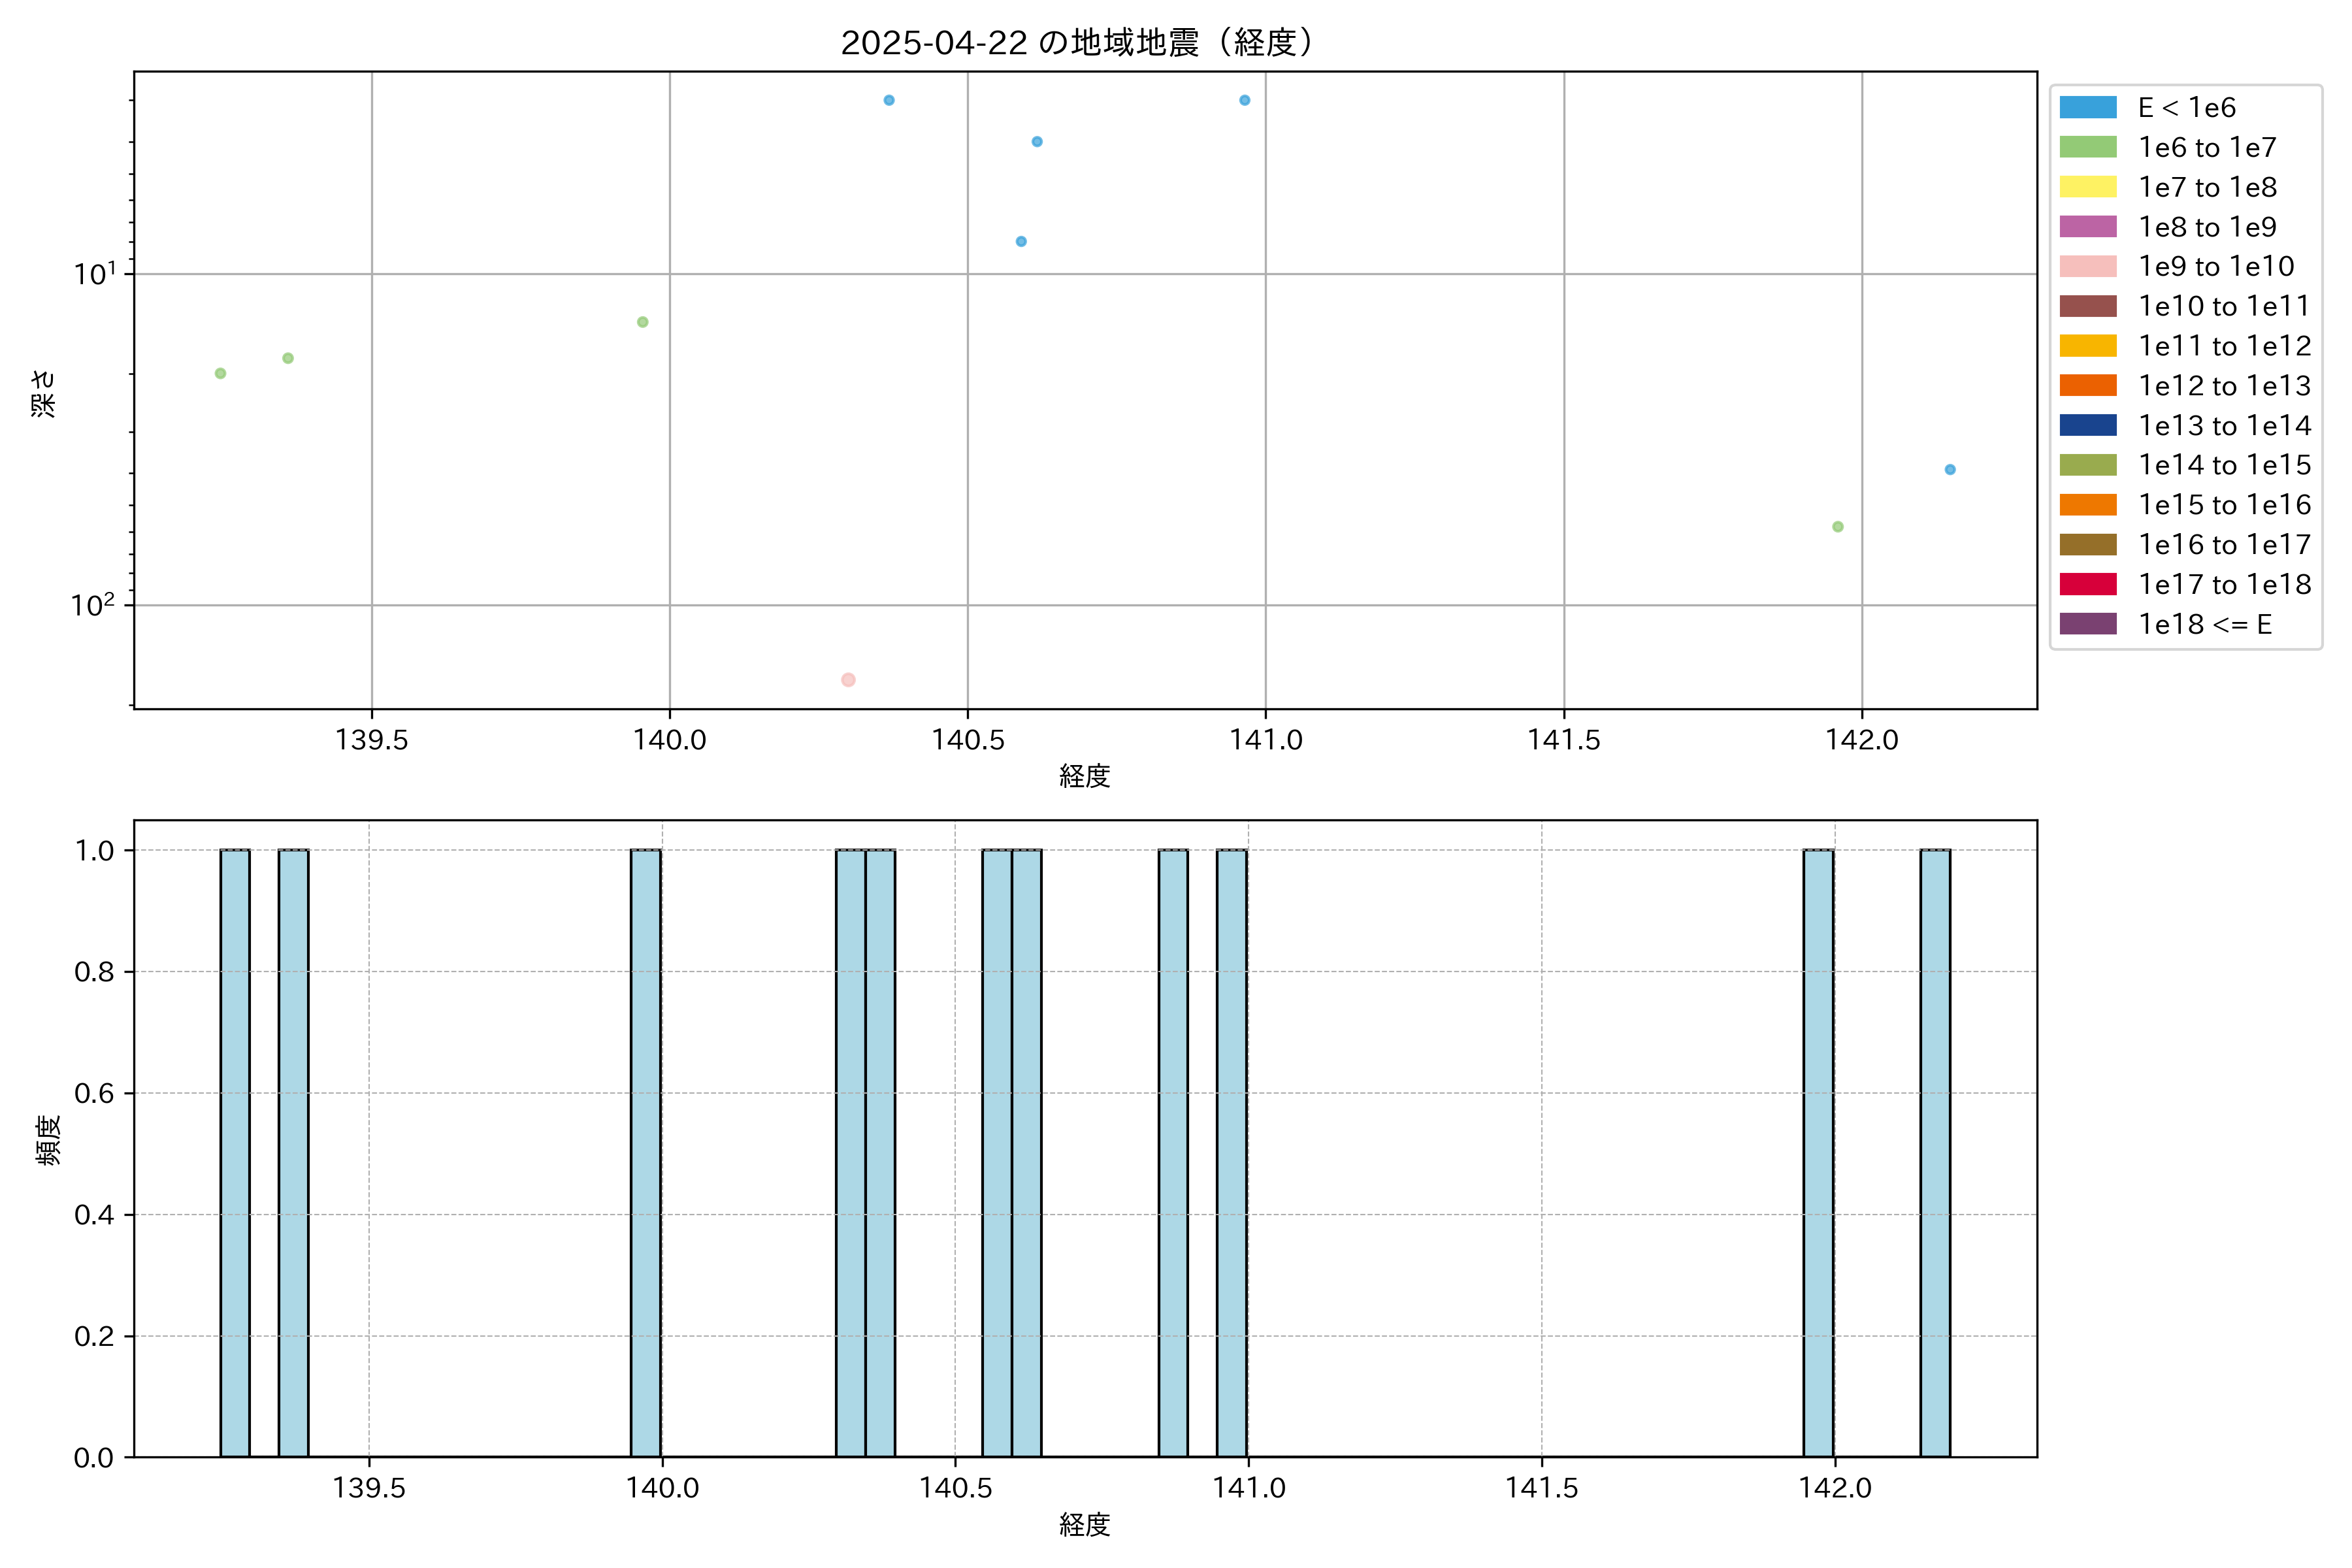Click the green 1e6 to 1e7 legend swatch
The height and width of the screenshot is (1568, 2352).
pyautogui.click(x=2087, y=147)
